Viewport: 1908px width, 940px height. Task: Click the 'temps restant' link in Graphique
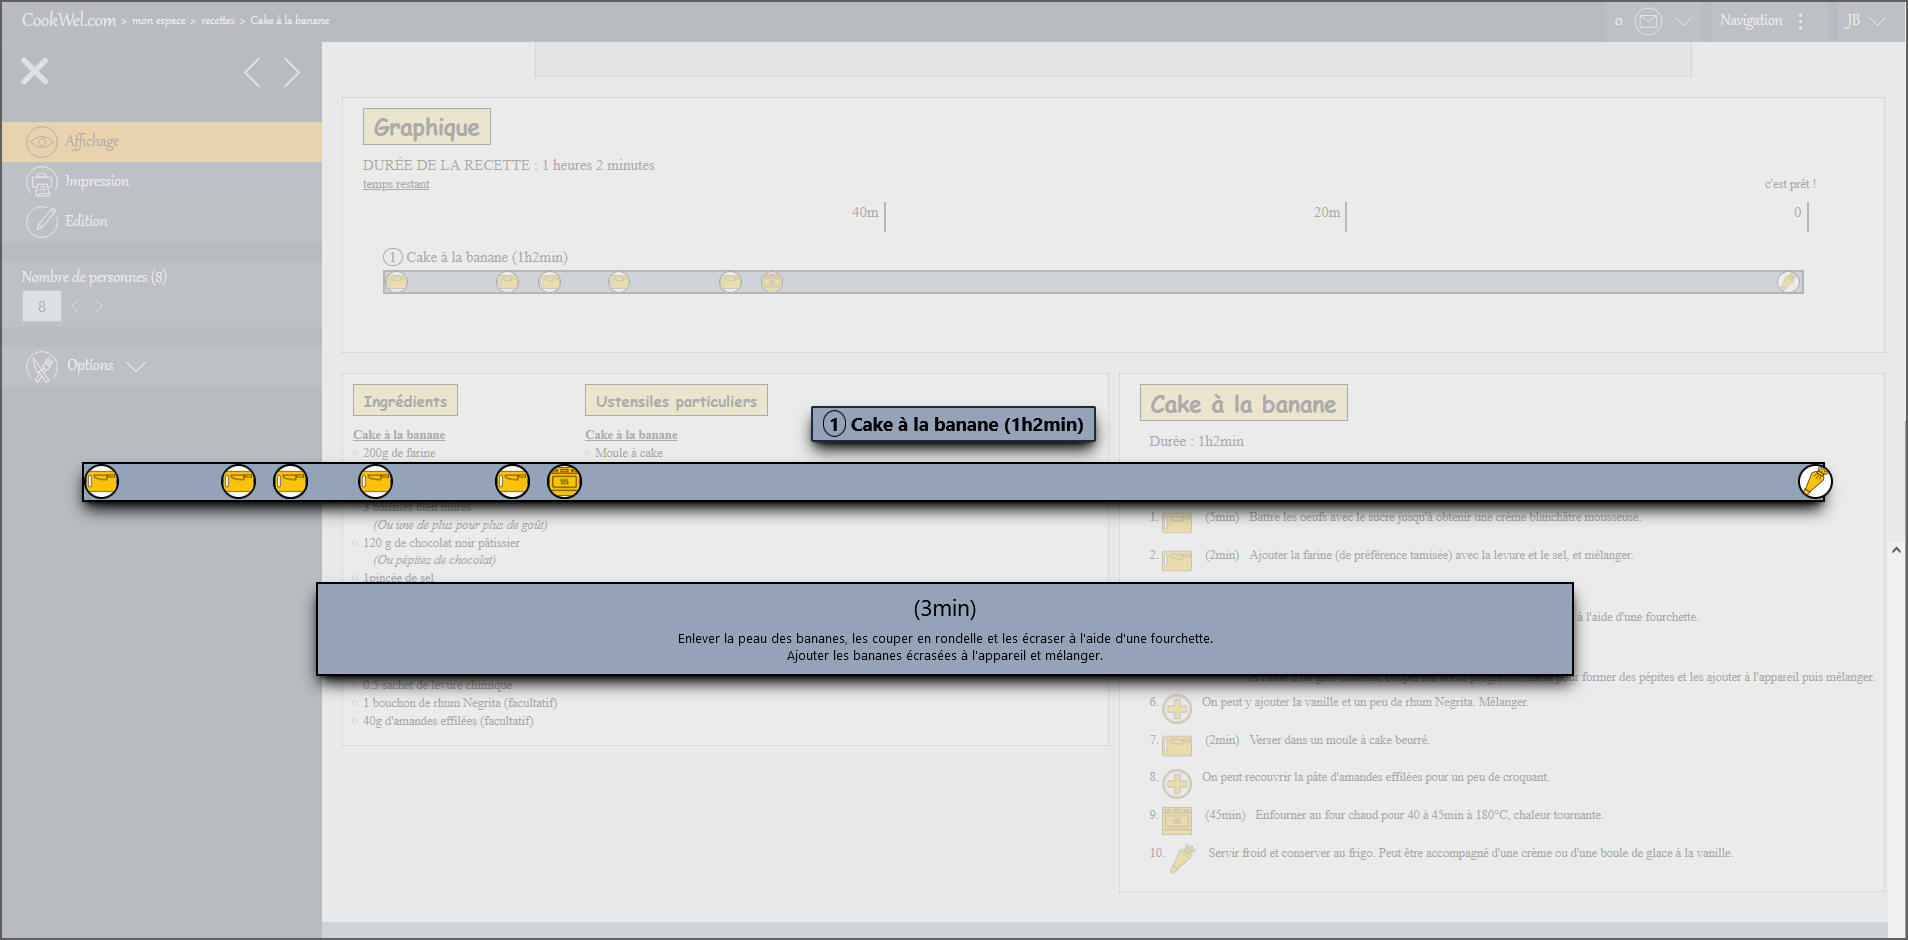pos(396,184)
